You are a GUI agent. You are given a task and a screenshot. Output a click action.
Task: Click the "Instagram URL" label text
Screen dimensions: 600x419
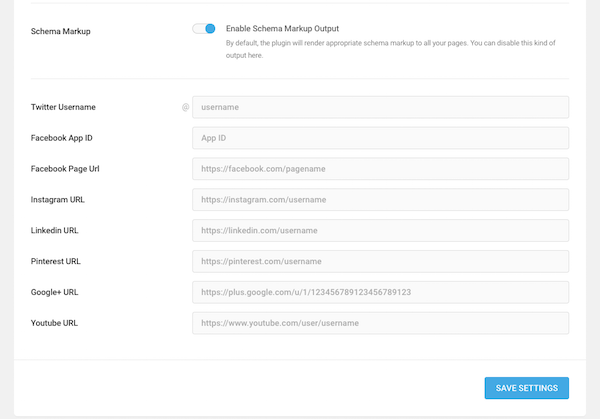coord(58,200)
